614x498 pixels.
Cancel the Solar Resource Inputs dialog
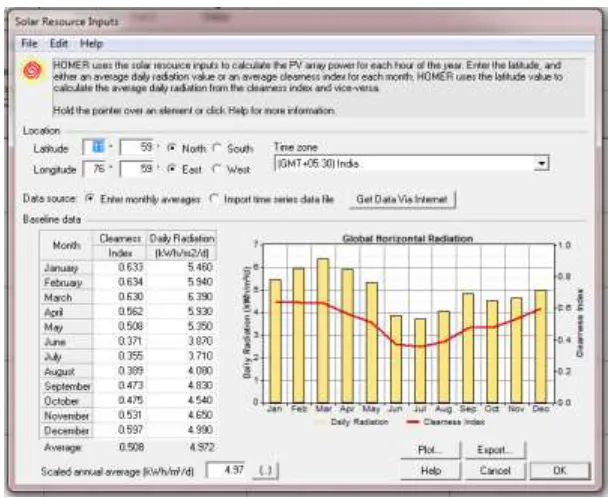click(495, 471)
